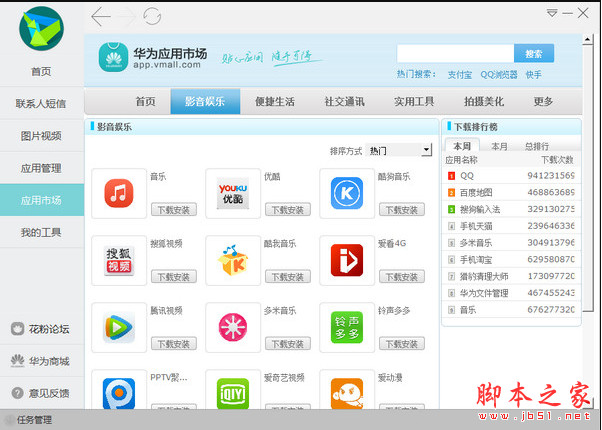Click 下载安装 for 多米音乐
The image size is (602, 430).
(288, 344)
